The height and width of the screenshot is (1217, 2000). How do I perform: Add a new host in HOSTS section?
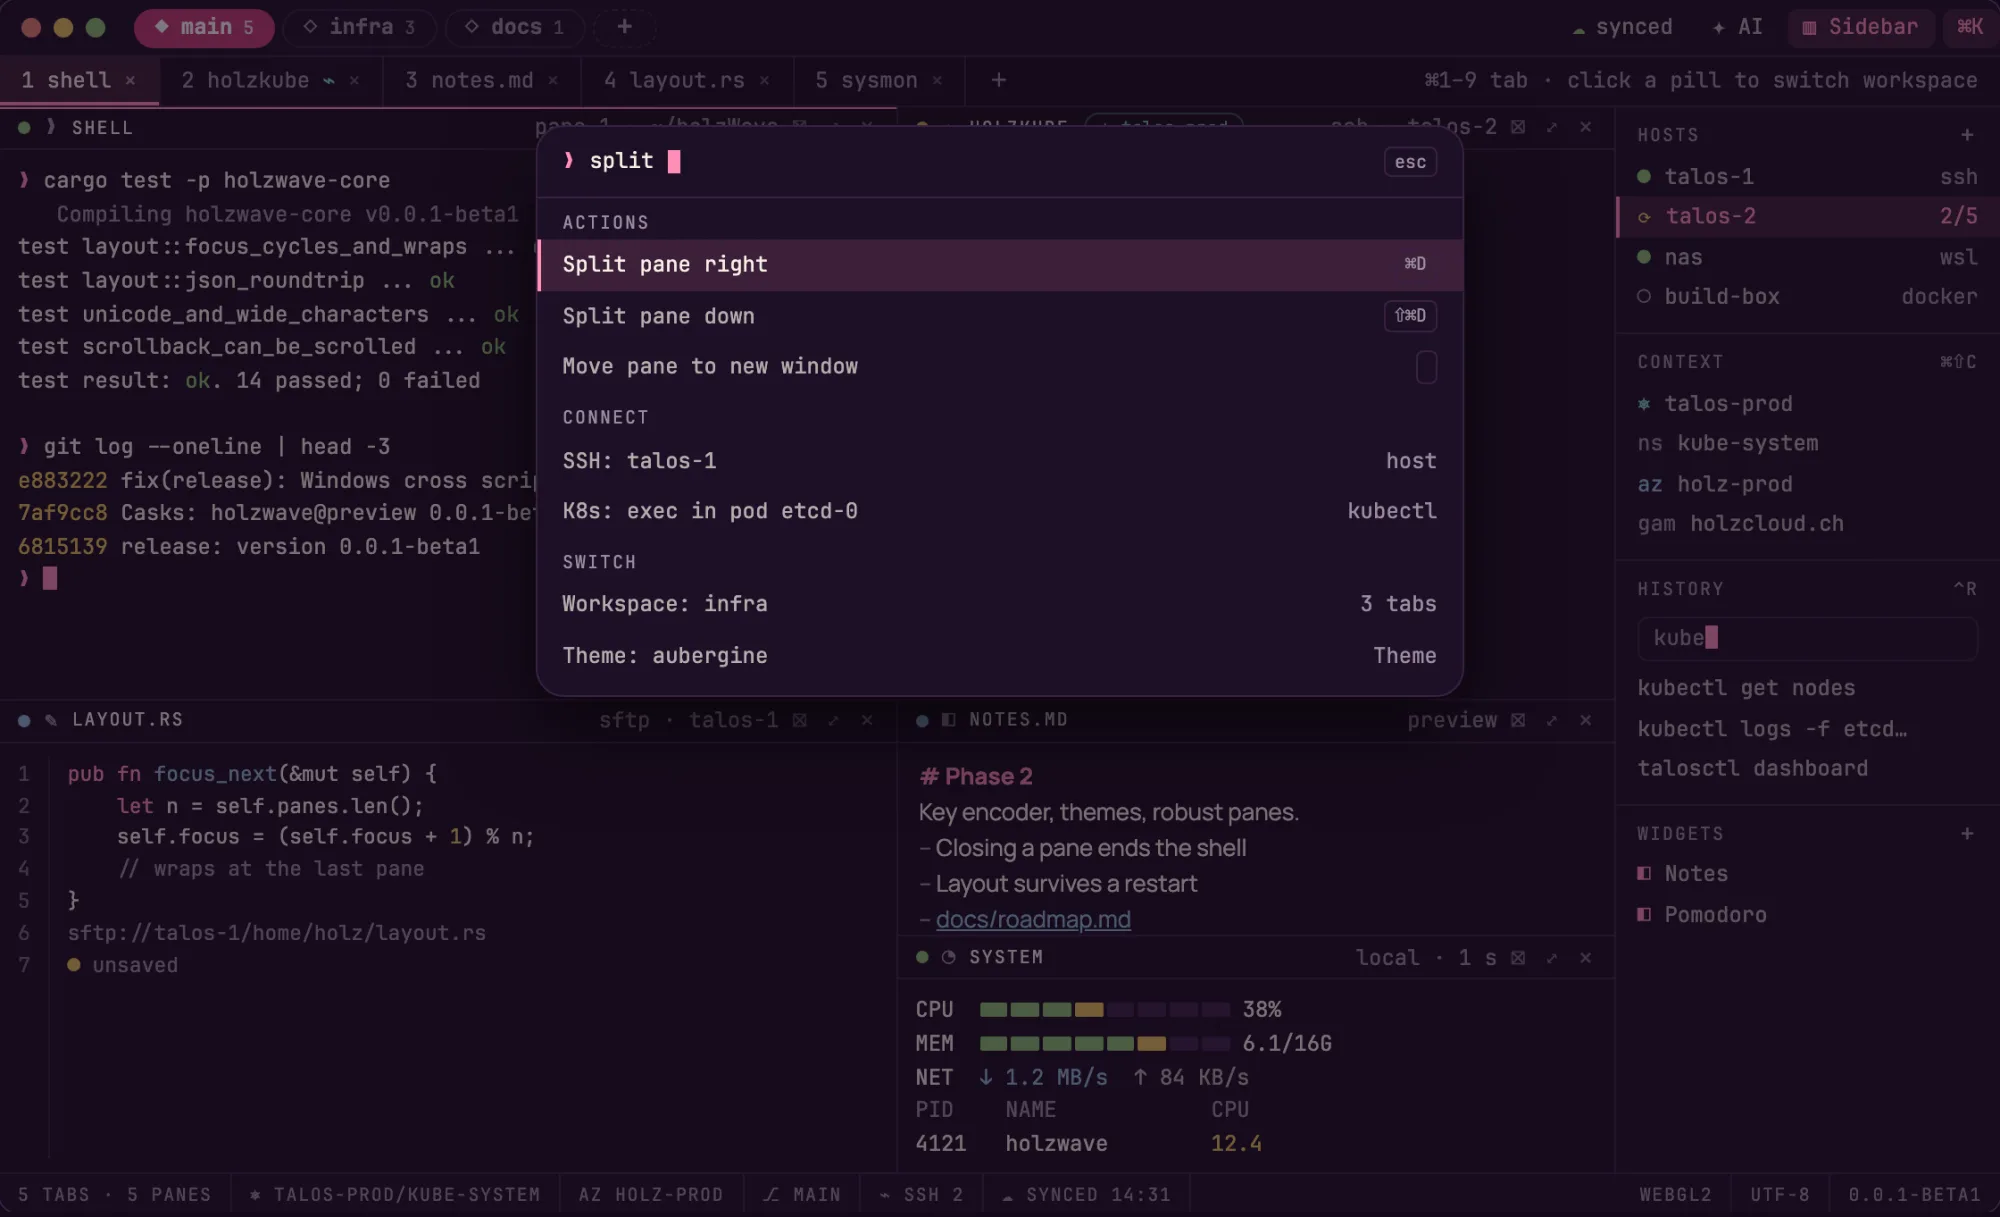(1967, 134)
